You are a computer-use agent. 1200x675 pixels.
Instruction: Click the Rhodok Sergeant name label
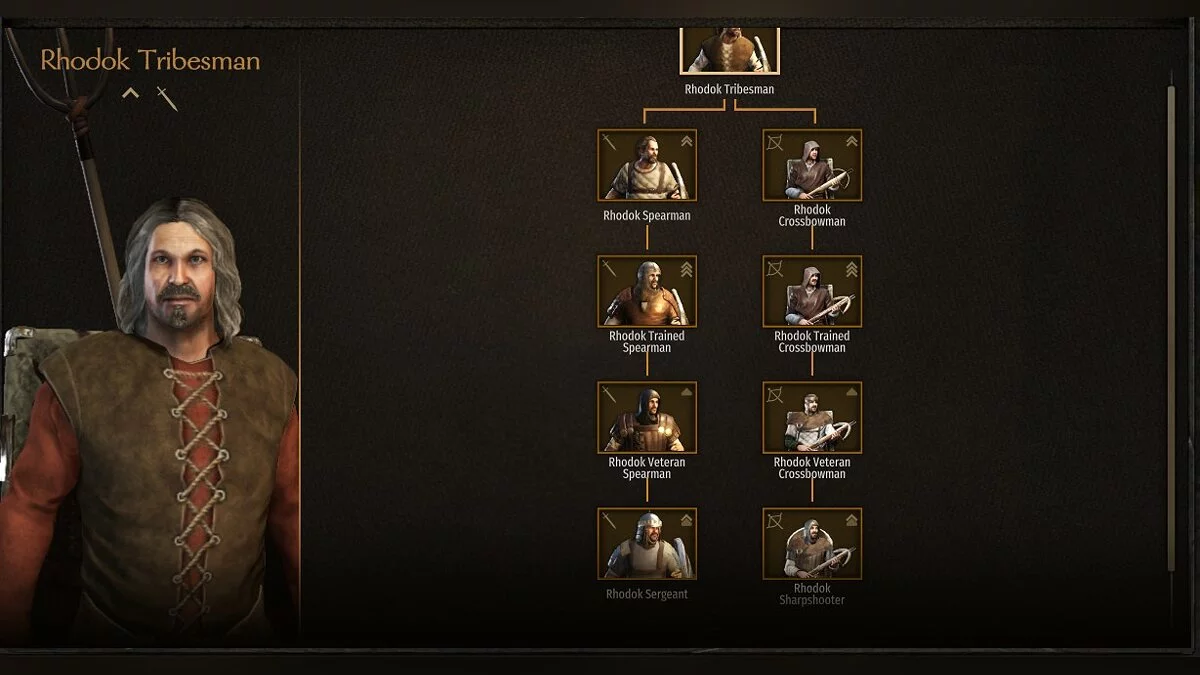click(647, 594)
